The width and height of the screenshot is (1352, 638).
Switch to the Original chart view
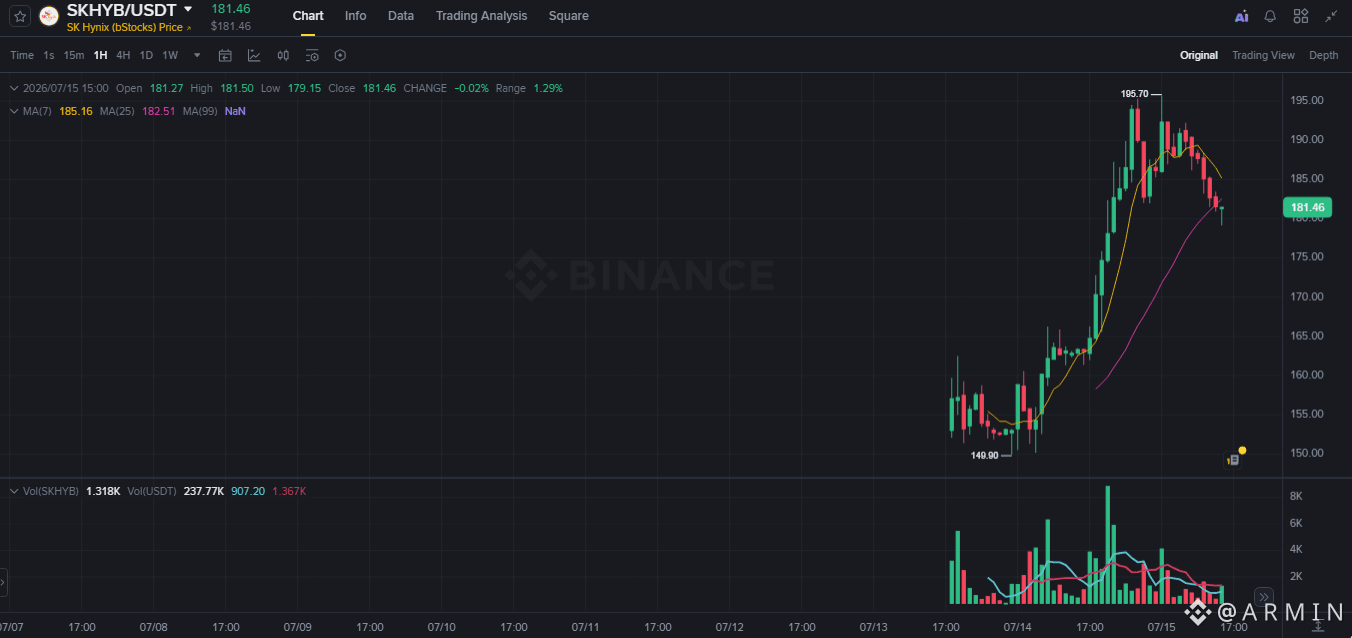tap(1198, 55)
